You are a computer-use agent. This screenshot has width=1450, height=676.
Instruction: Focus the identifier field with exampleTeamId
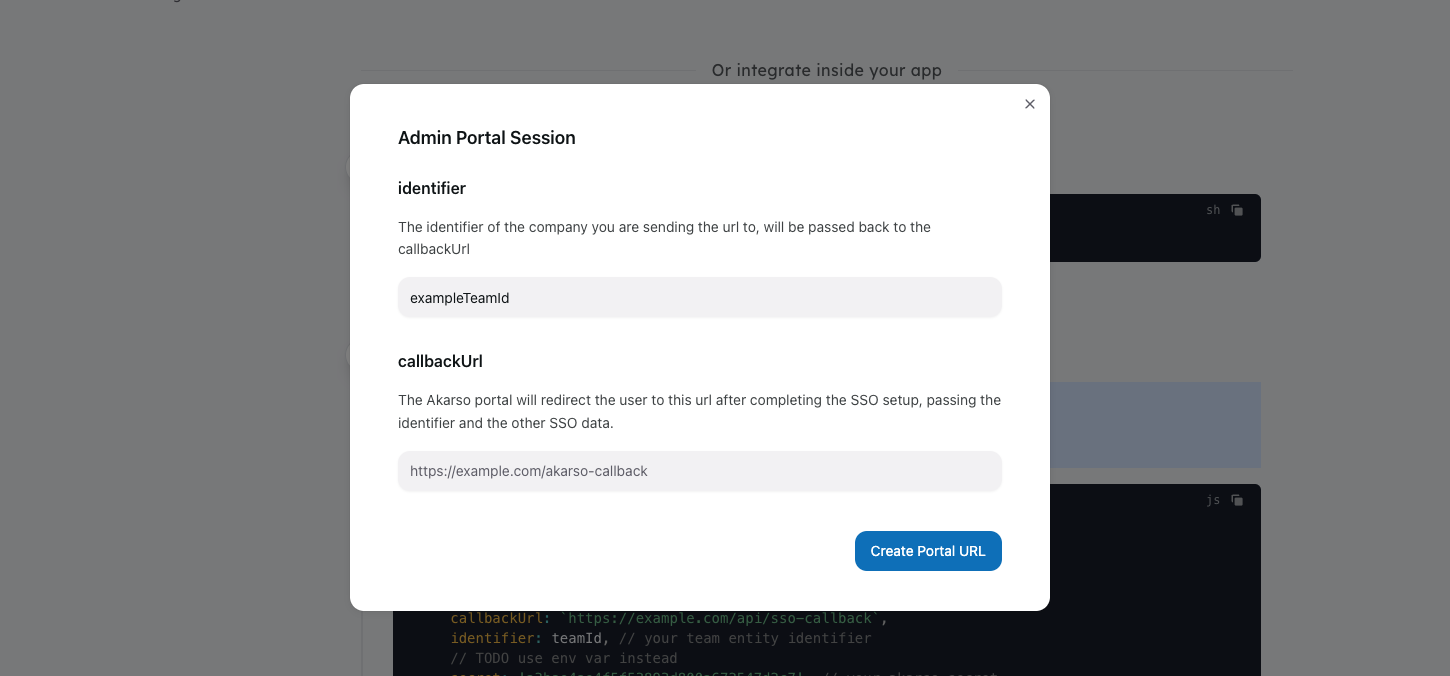699,298
